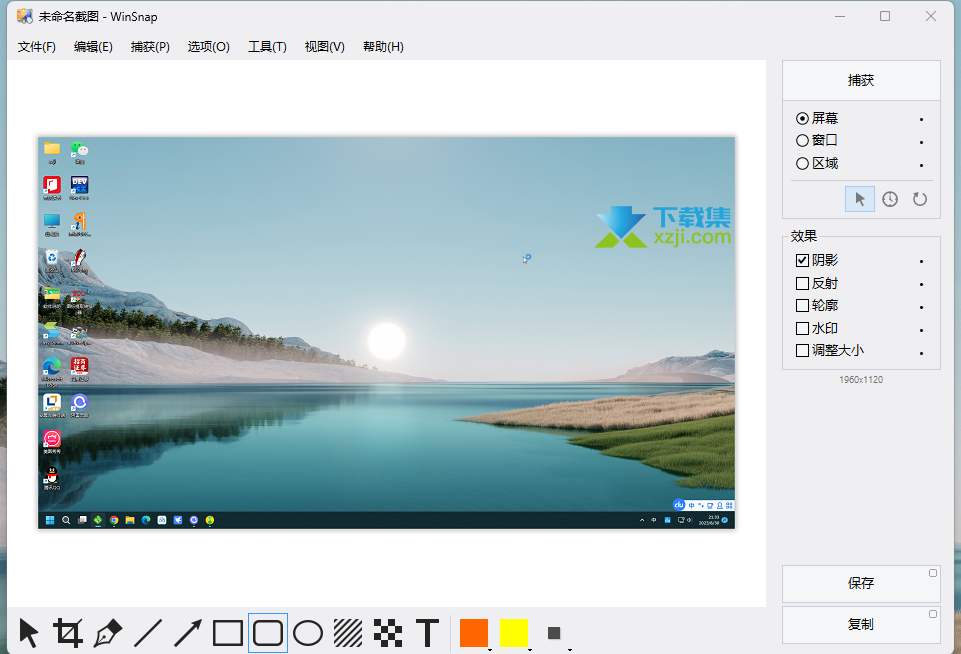Open settings dot beside 反射

click(921, 284)
